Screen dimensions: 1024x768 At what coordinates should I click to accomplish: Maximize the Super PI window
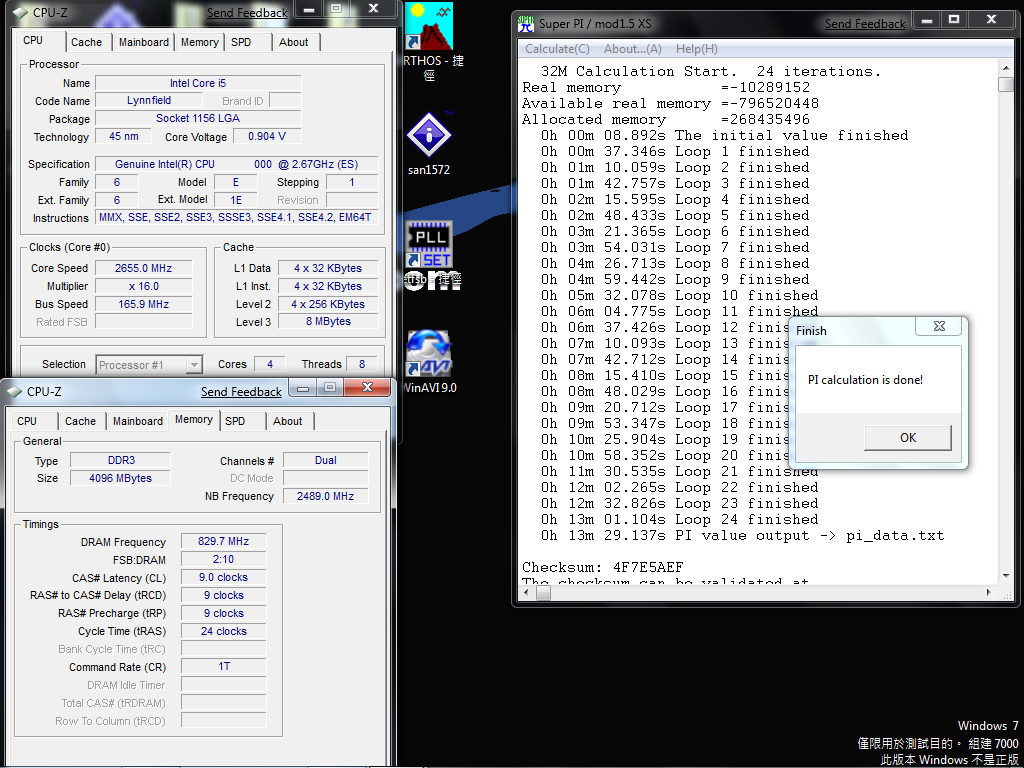954,20
